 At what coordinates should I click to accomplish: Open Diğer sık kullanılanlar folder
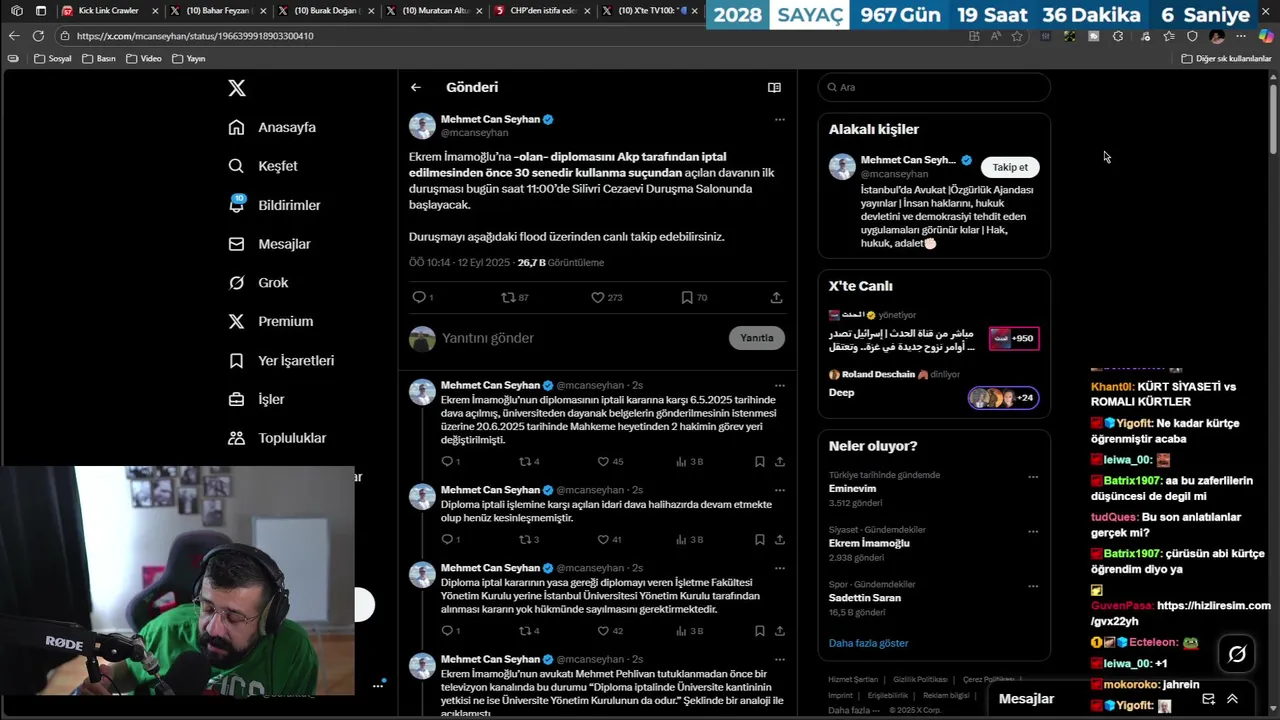(x=1226, y=58)
